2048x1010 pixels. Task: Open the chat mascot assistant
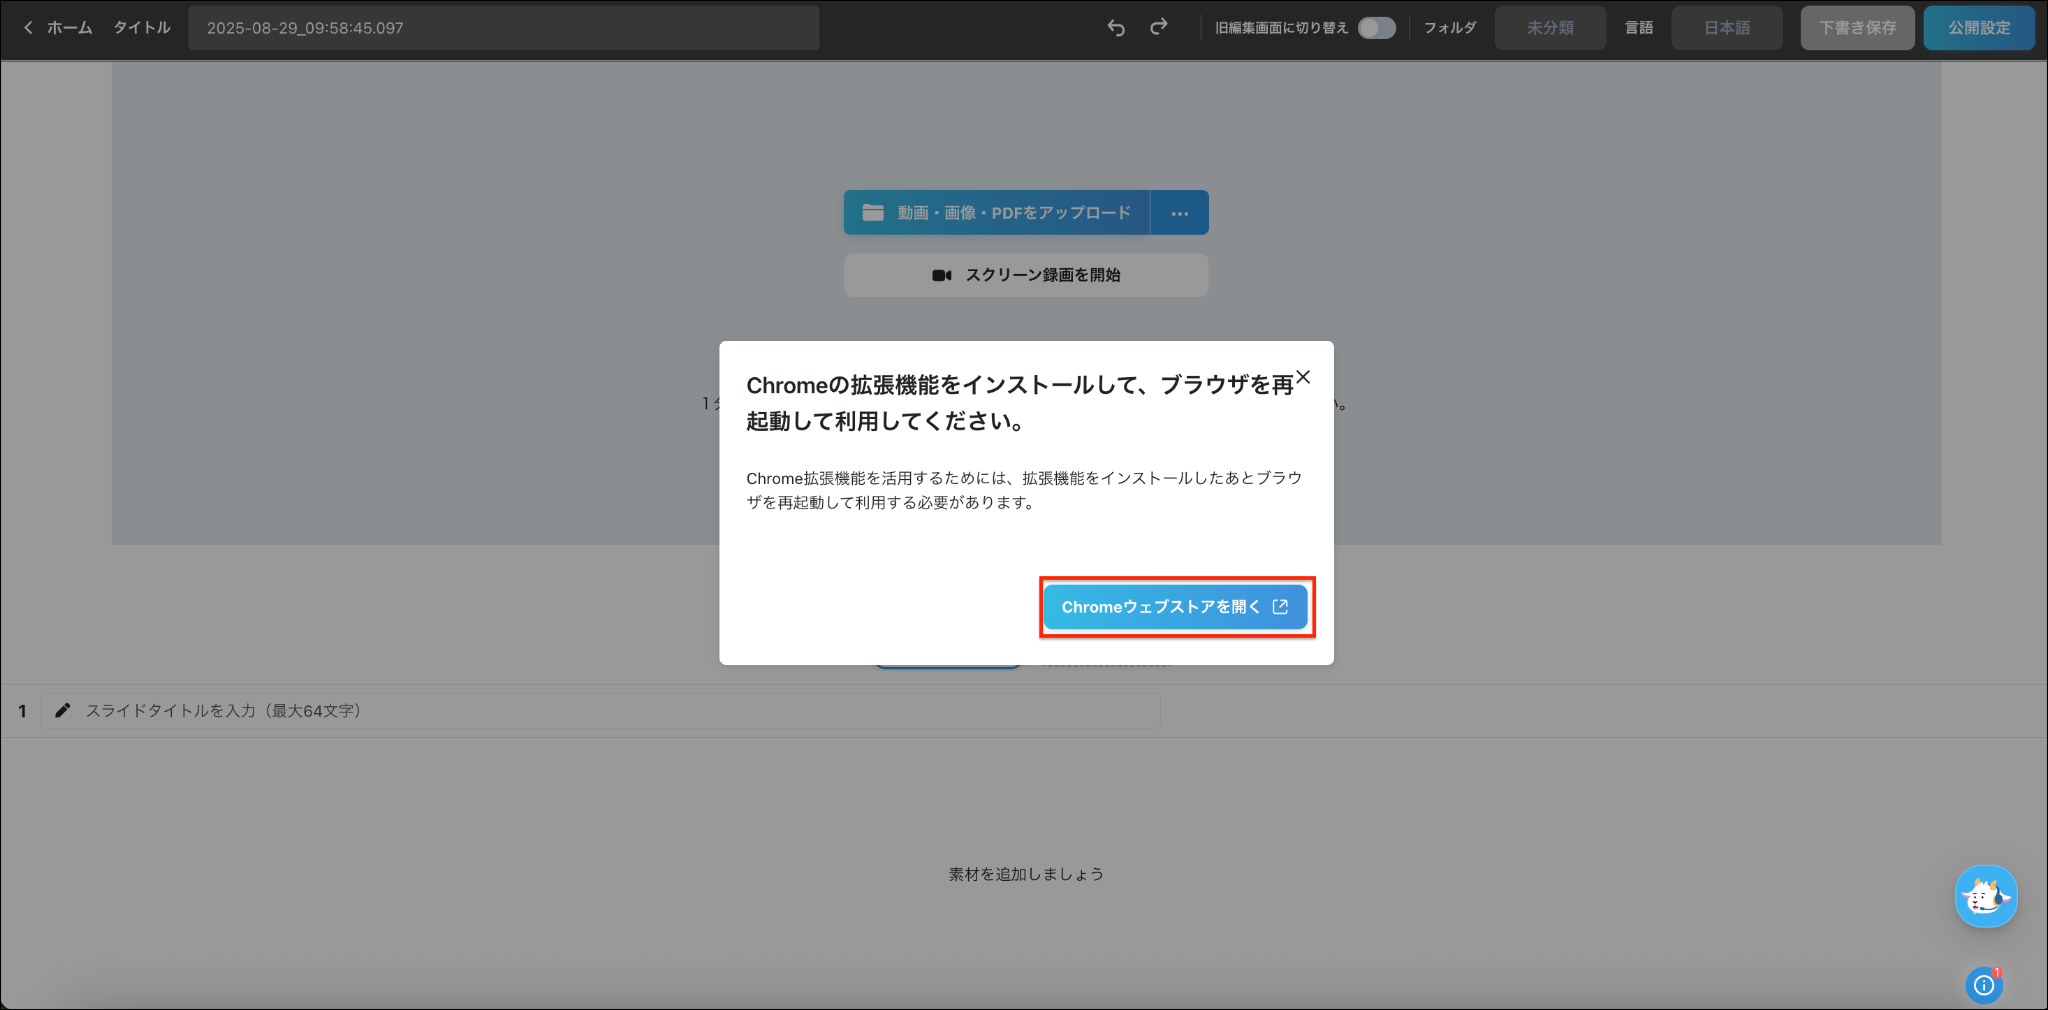coord(1986,896)
